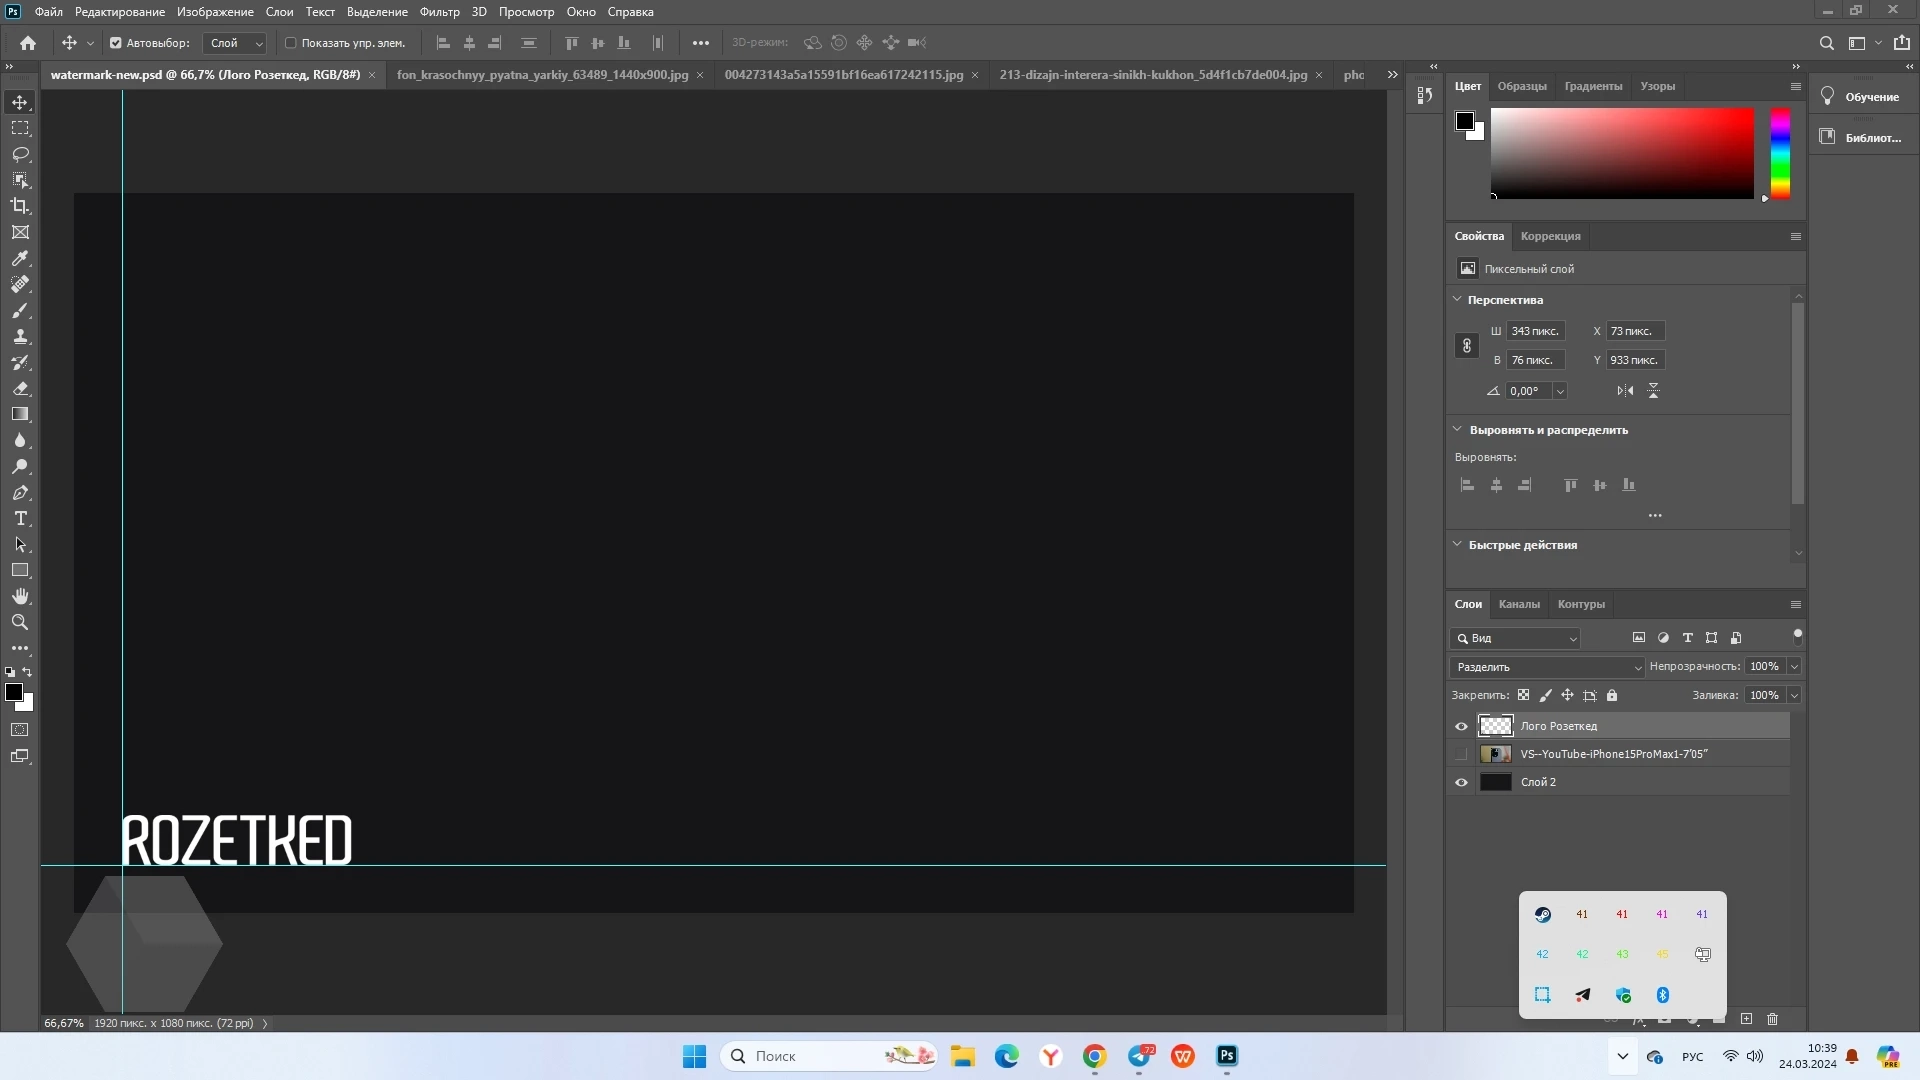
Task: Expand the Быстрые действия section
Action: (1457, 545)
